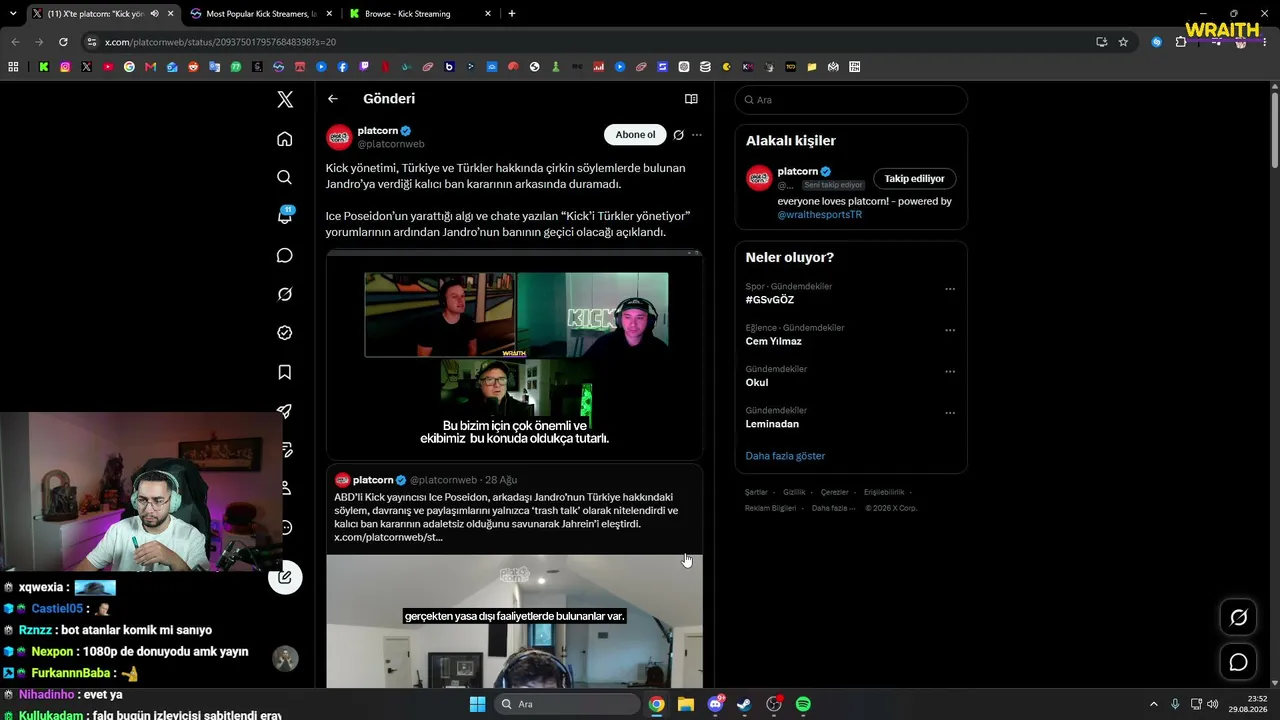Open the Windows Start menu

pyautogui.click(x=478, y=704)
